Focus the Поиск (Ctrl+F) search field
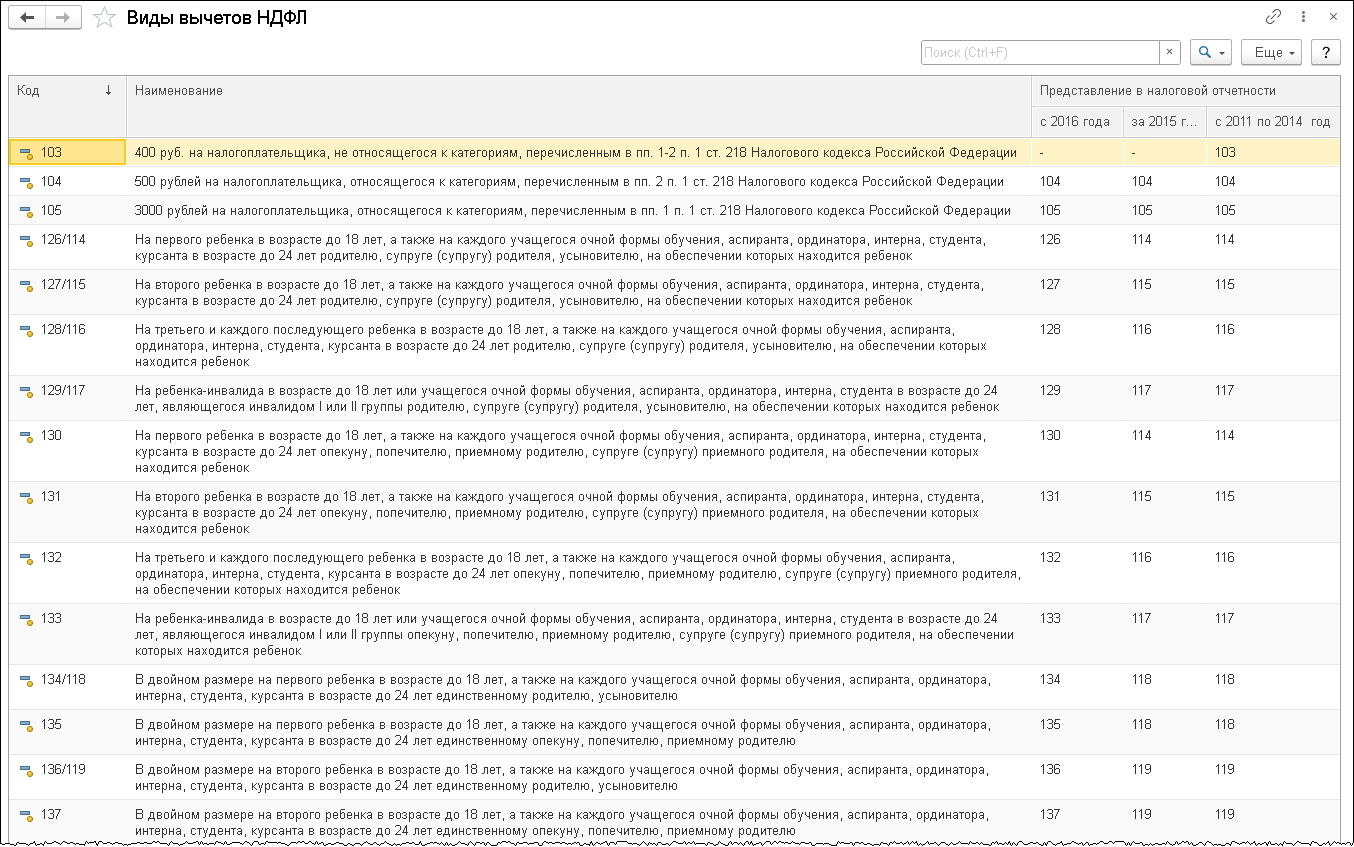Viewport: 1354px width, 847px height. 1040,52
